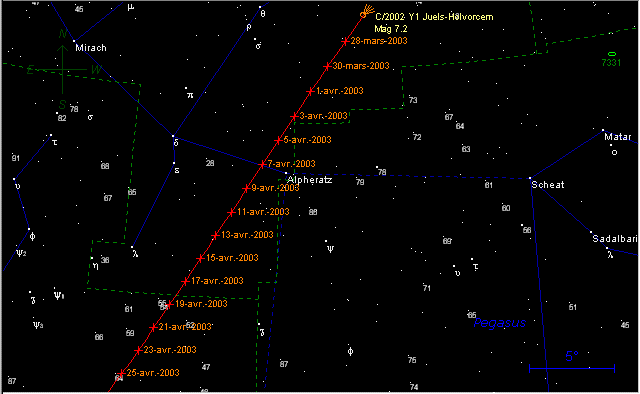
Task: Select the psi Pegasi star
Action: pyautogui.click(x=326, y=241)
